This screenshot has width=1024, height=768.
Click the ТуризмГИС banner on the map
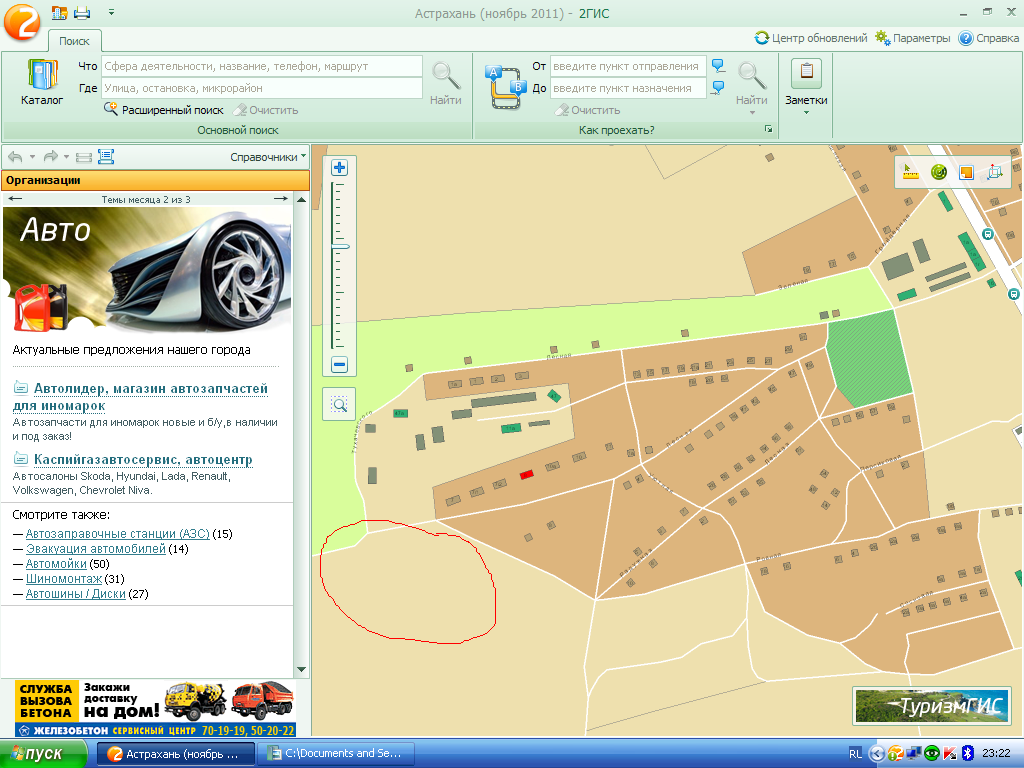[x=931, y=706]
